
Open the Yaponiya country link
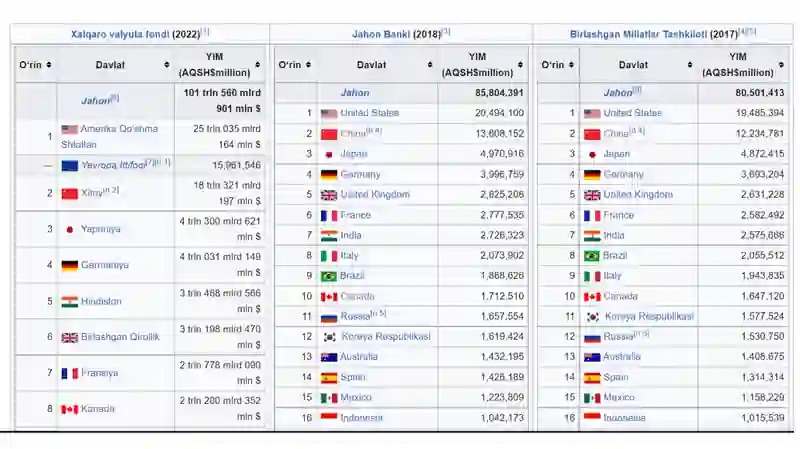coord(101,229)
